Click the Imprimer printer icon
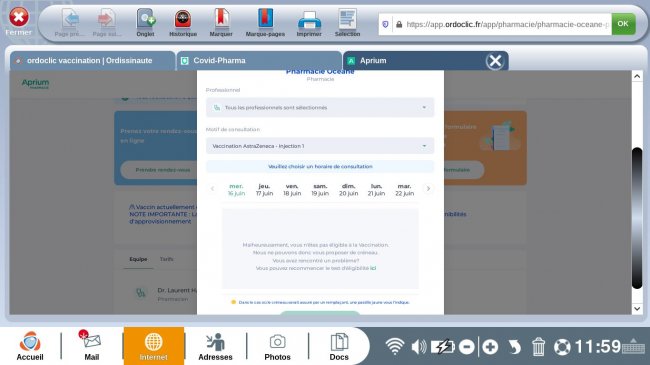Screen dimensions: 650x365 tap(309, 20)
